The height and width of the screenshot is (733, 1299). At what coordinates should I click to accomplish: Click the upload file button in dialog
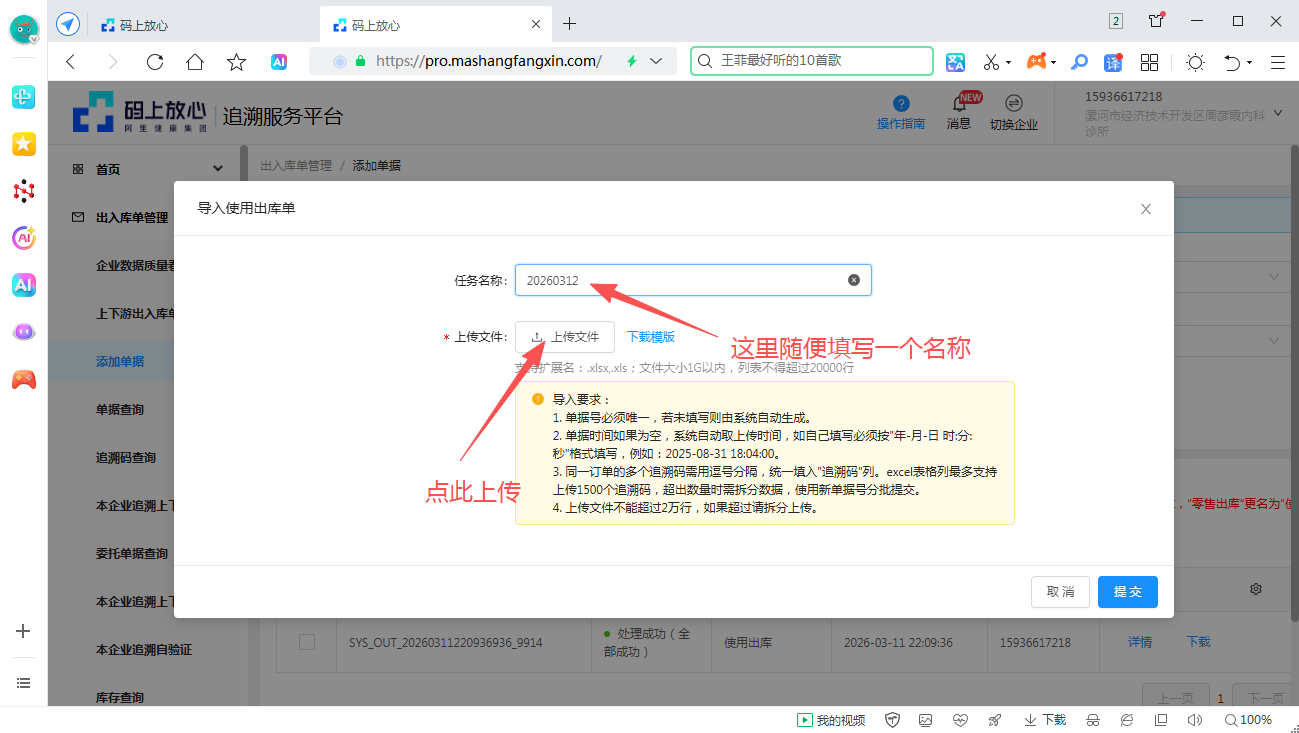pos(565,337)
